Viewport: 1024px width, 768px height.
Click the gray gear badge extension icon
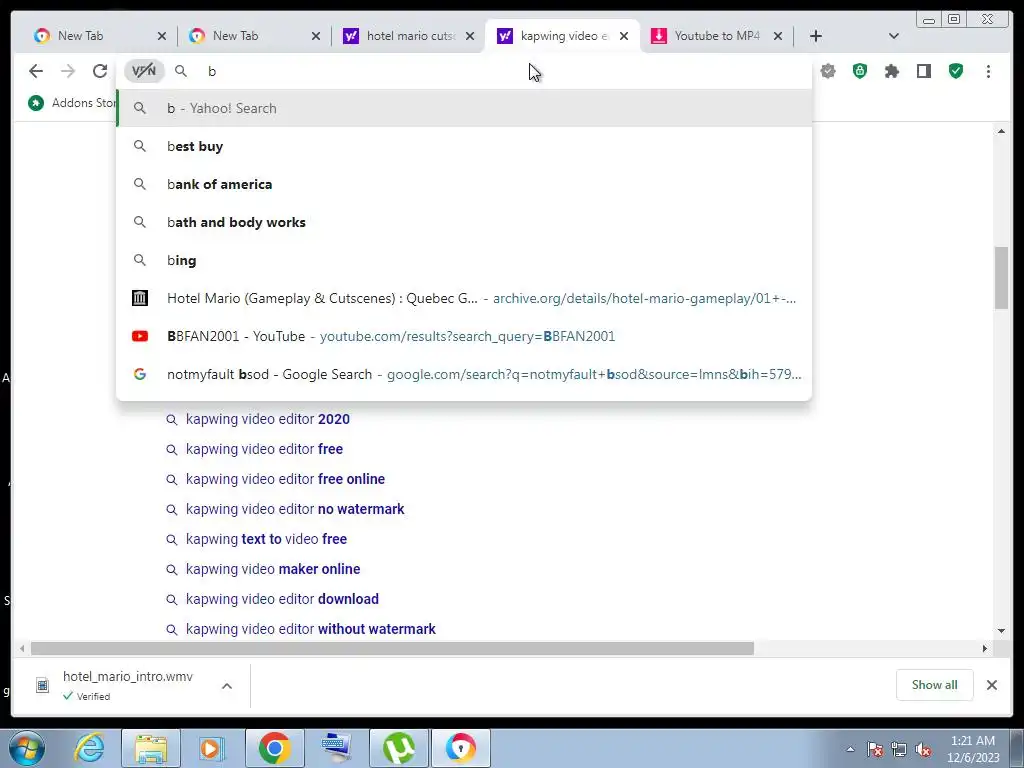pos(828,71)
